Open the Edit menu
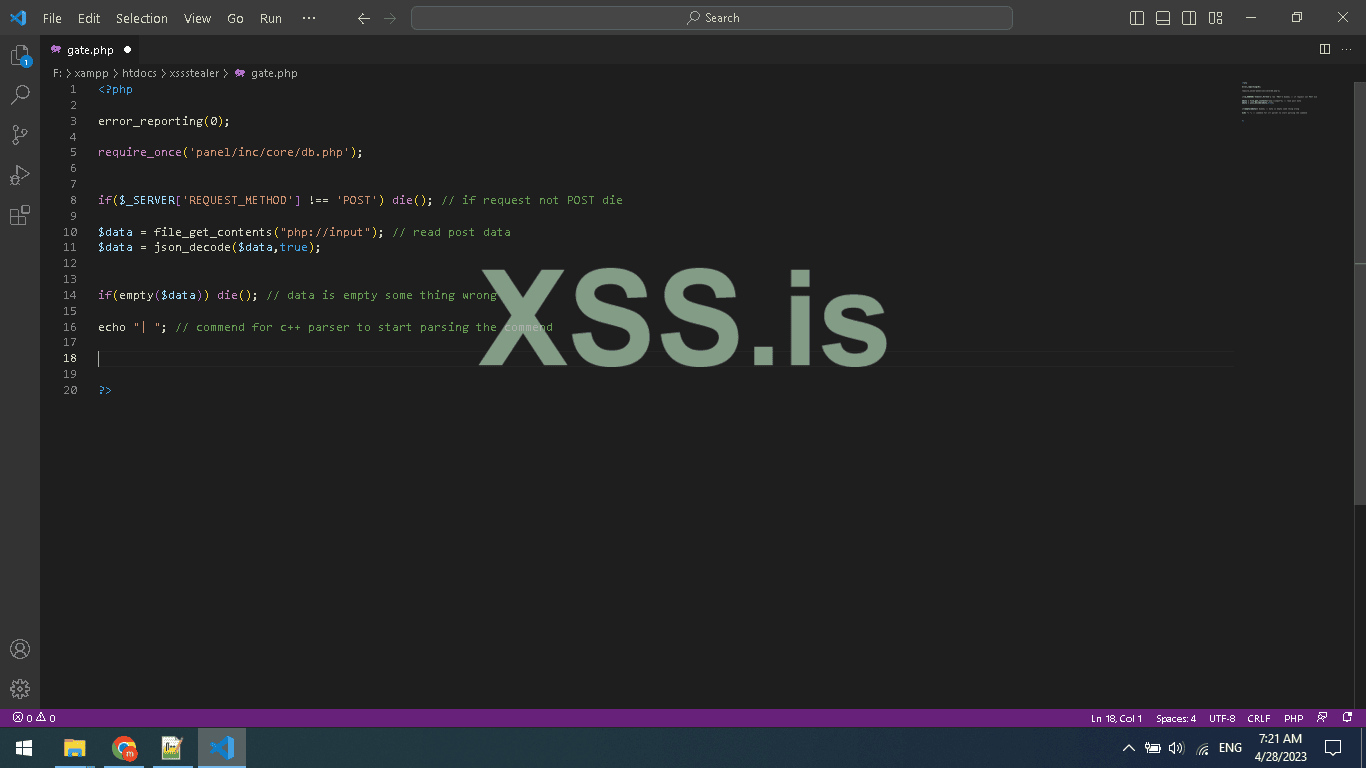This screenshot has width=1366, height=768. (89, 18)
